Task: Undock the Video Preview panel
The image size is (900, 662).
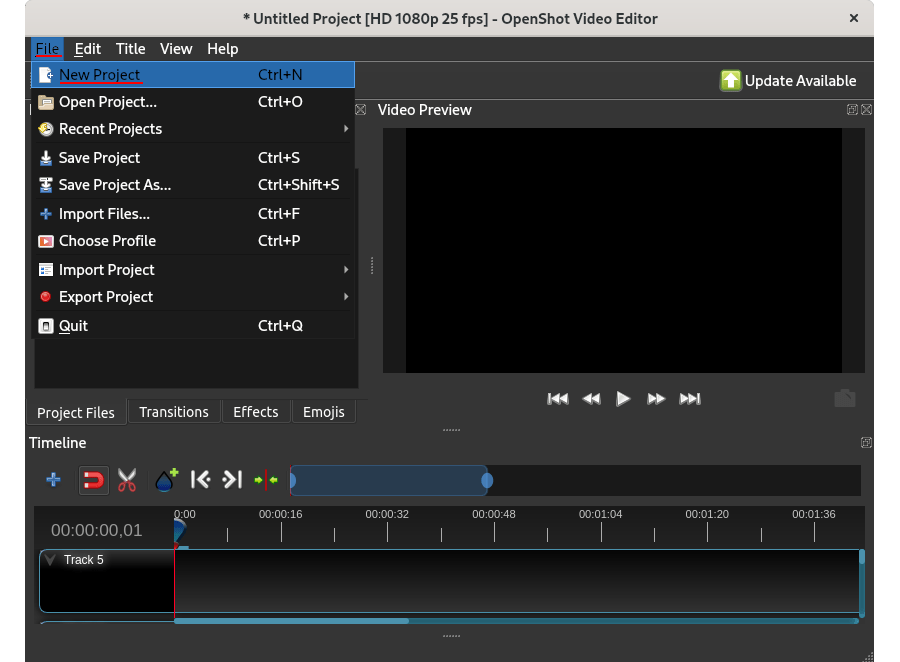Action: point(852,110)
